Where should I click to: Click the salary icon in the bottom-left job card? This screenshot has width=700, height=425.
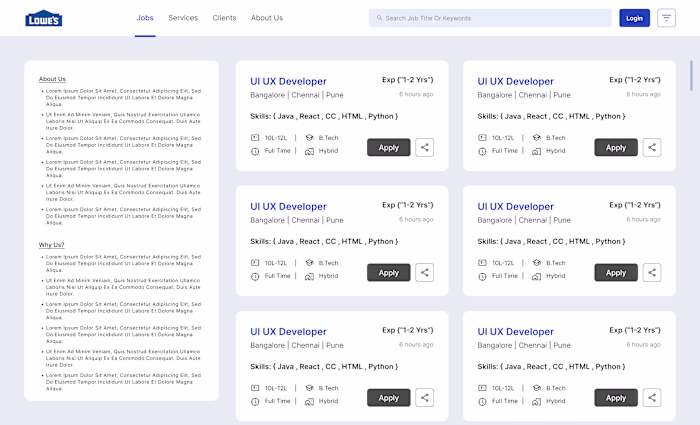tap(255, 388)
